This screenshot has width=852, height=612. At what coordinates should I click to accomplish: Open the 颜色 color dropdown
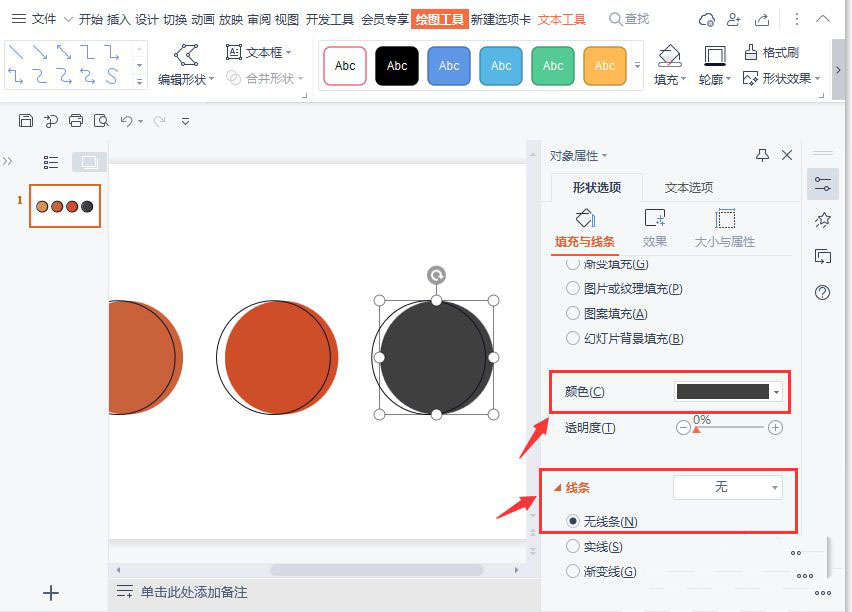[776, 390]
